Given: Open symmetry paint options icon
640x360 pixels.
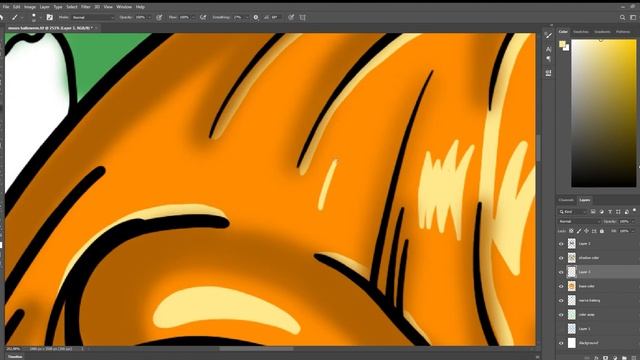Looking at the screenshot, I should [302, 18].
